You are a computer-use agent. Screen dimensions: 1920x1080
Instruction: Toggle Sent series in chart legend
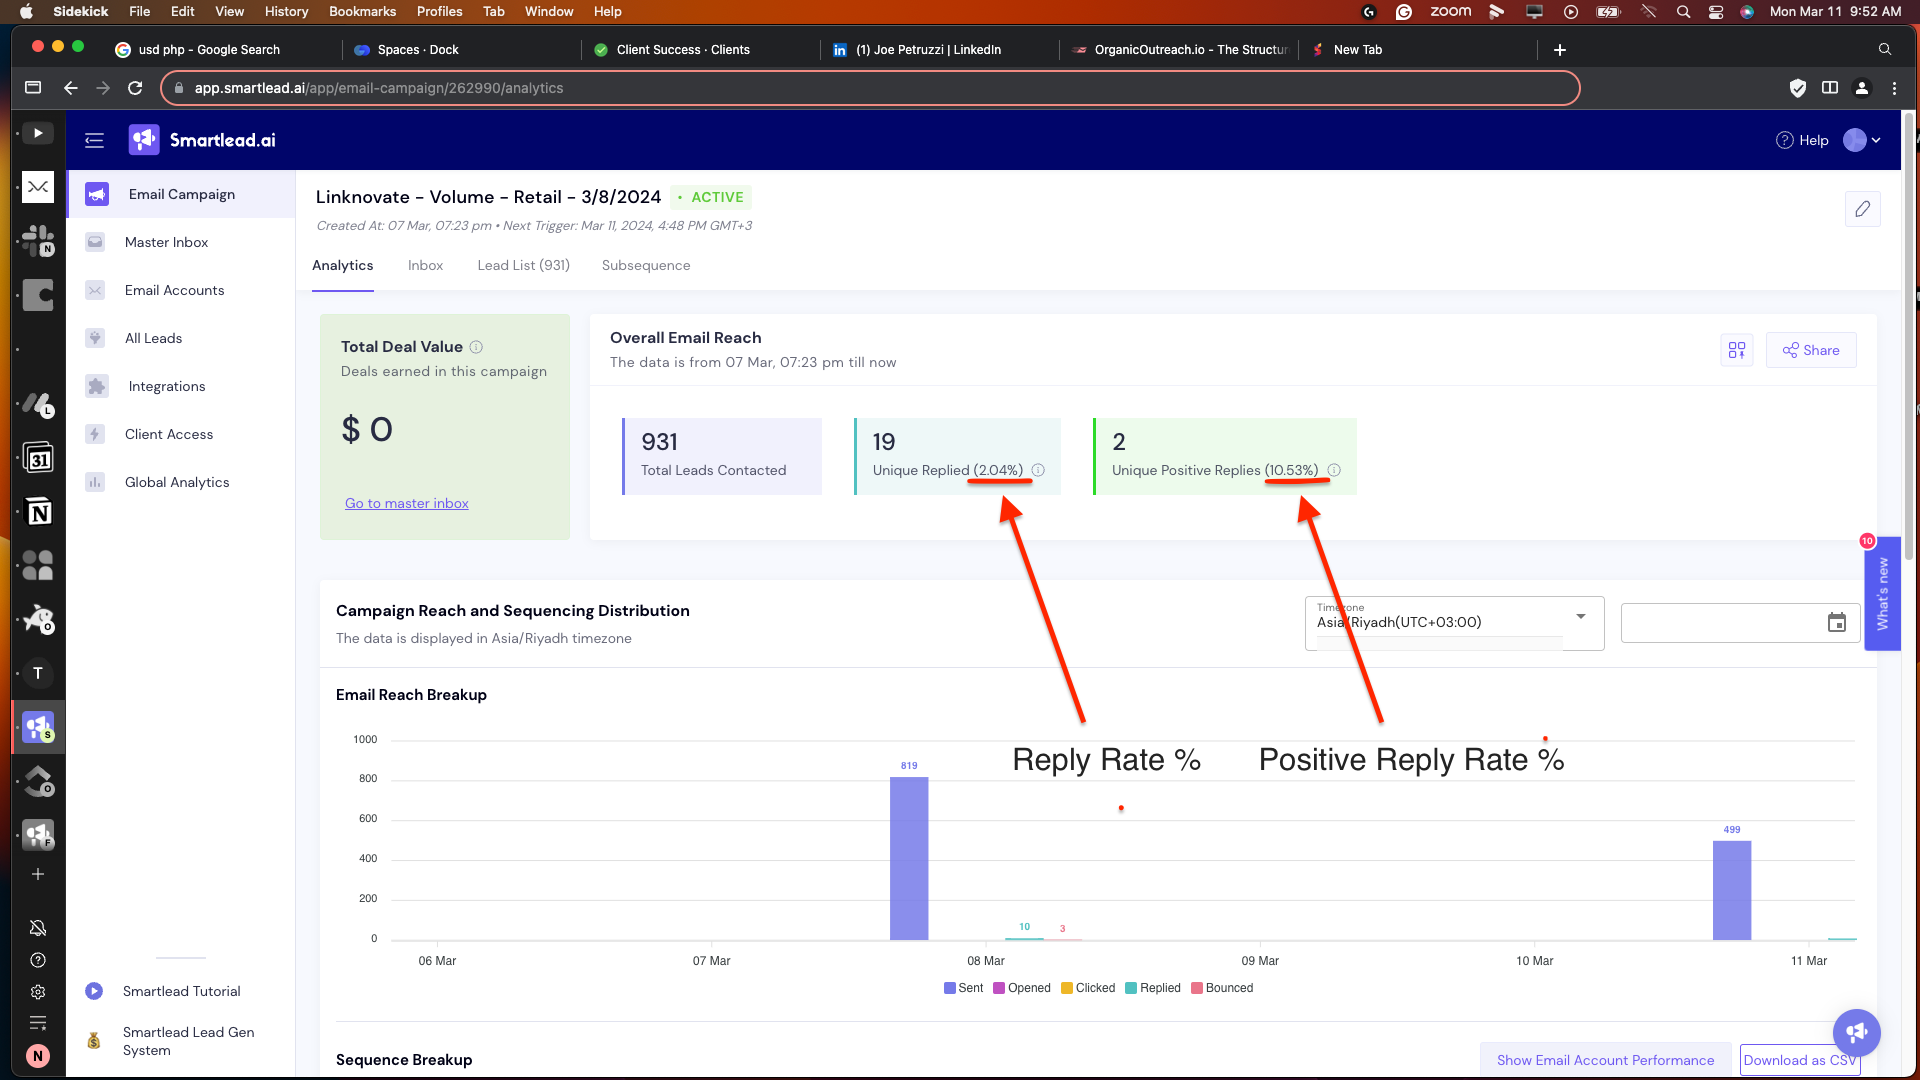tap(963, 988)
